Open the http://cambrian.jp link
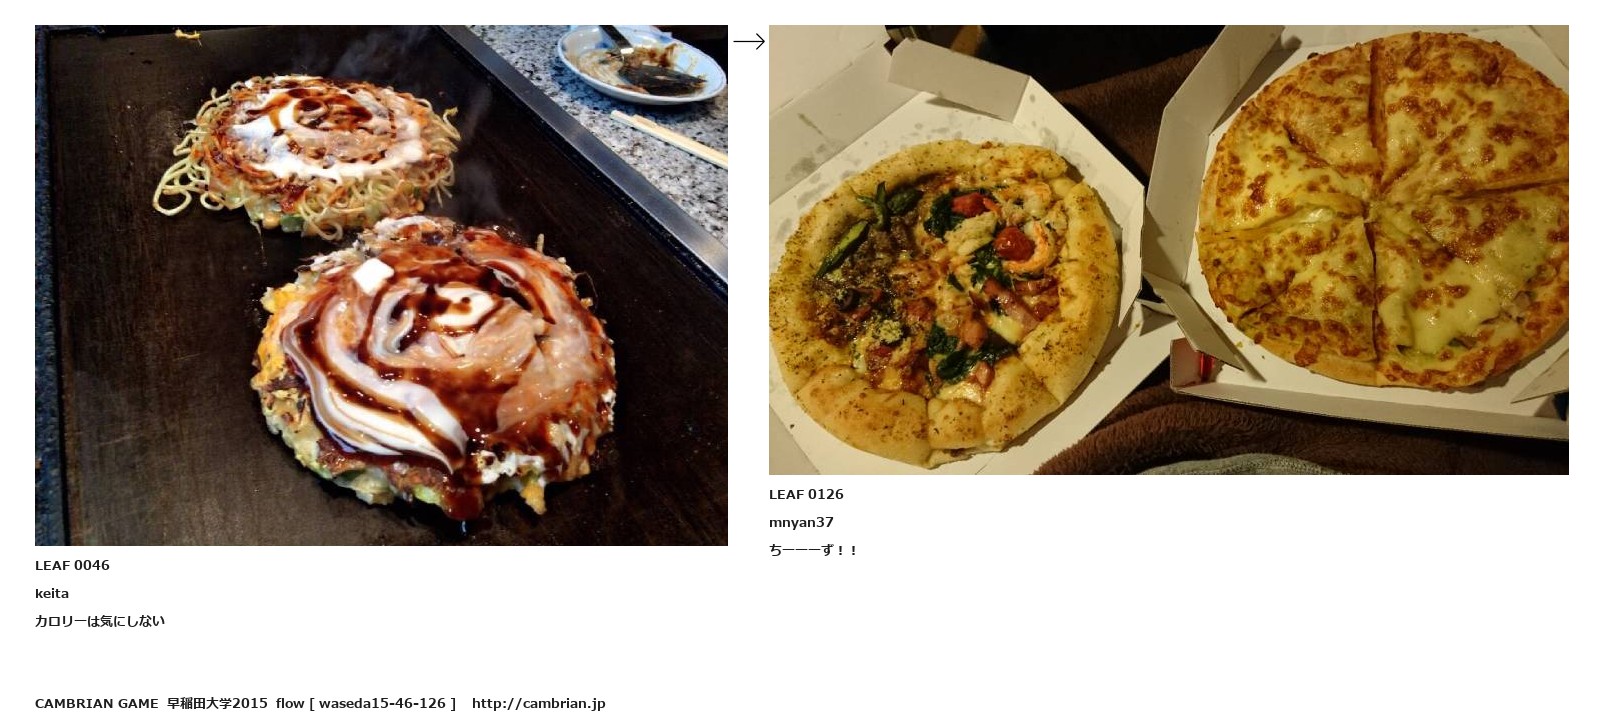Image resolution: width=1604 pixels, height=728 pixels. (x=539, y=703)
